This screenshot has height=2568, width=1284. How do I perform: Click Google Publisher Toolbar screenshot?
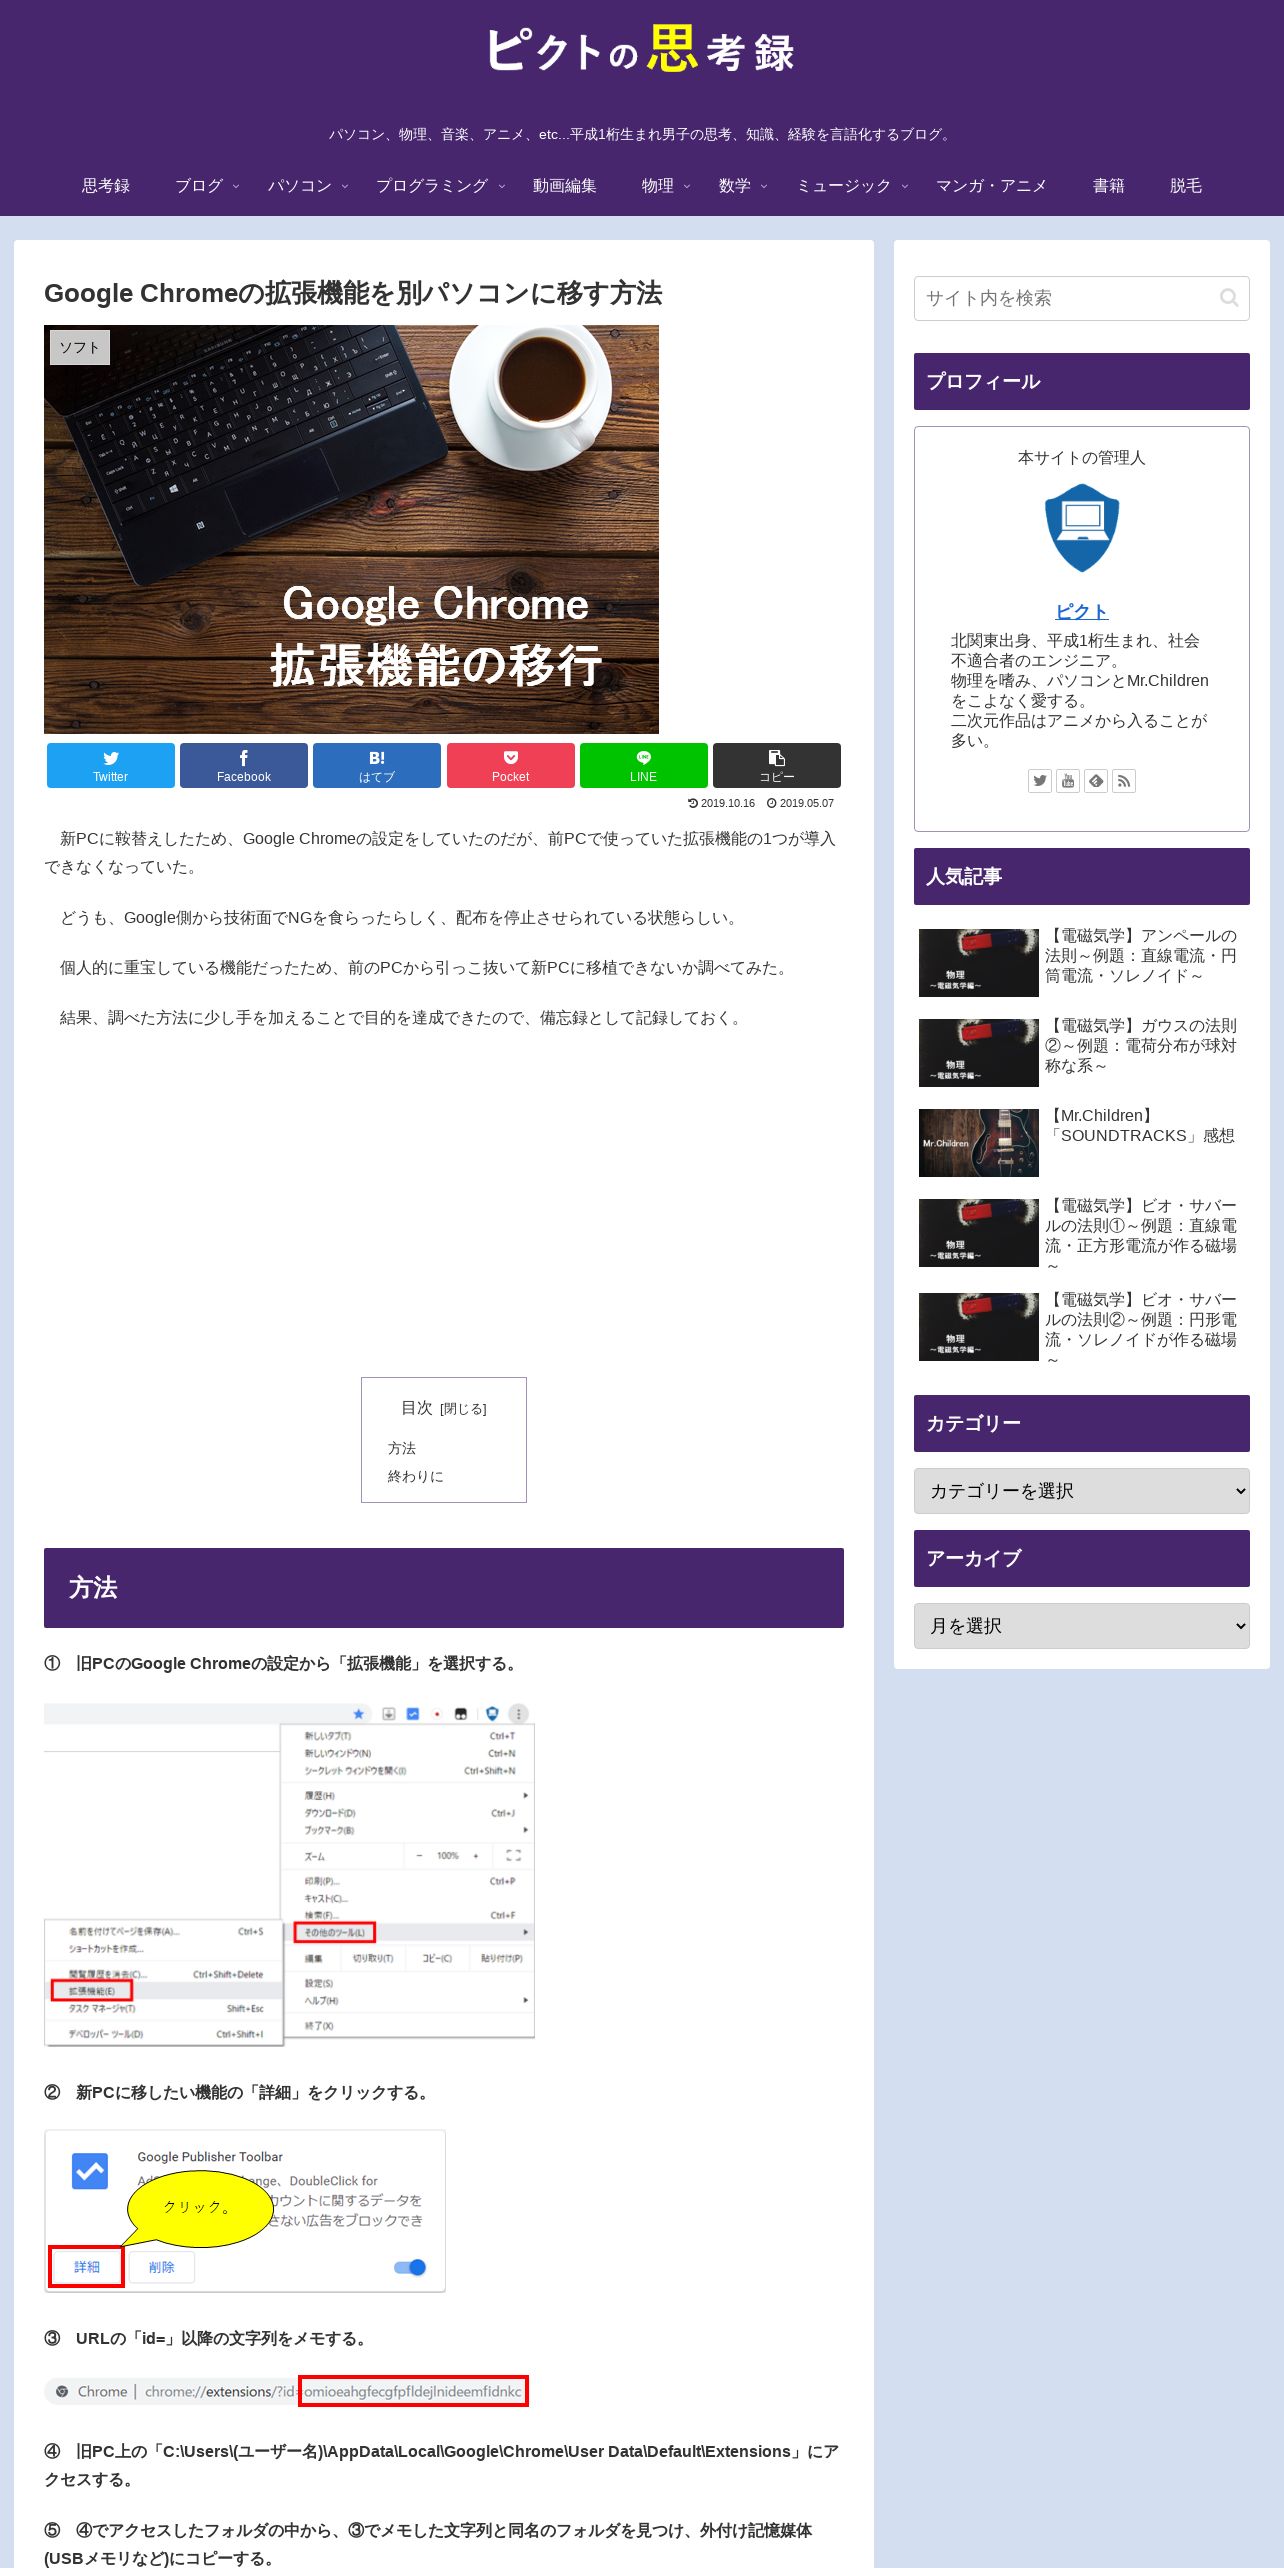245,2211
